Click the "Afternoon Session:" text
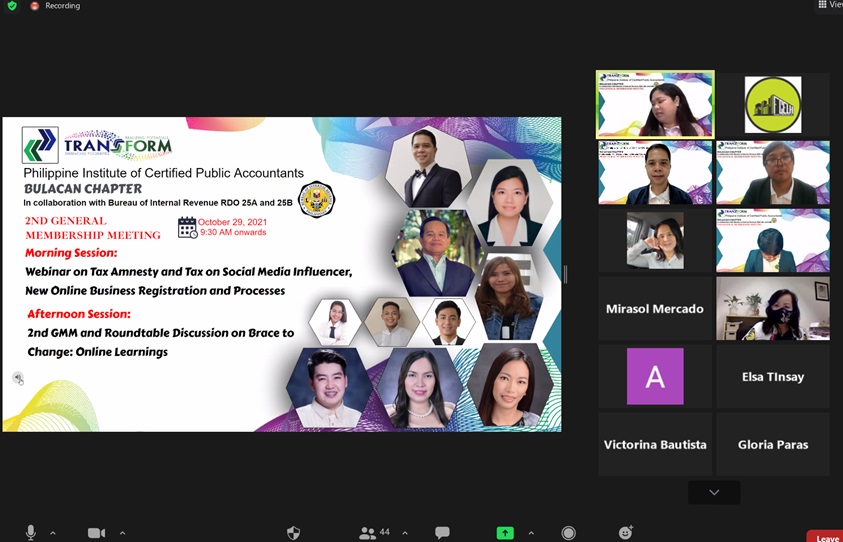The width and height of the screenshot is (843, 542). 79,314
